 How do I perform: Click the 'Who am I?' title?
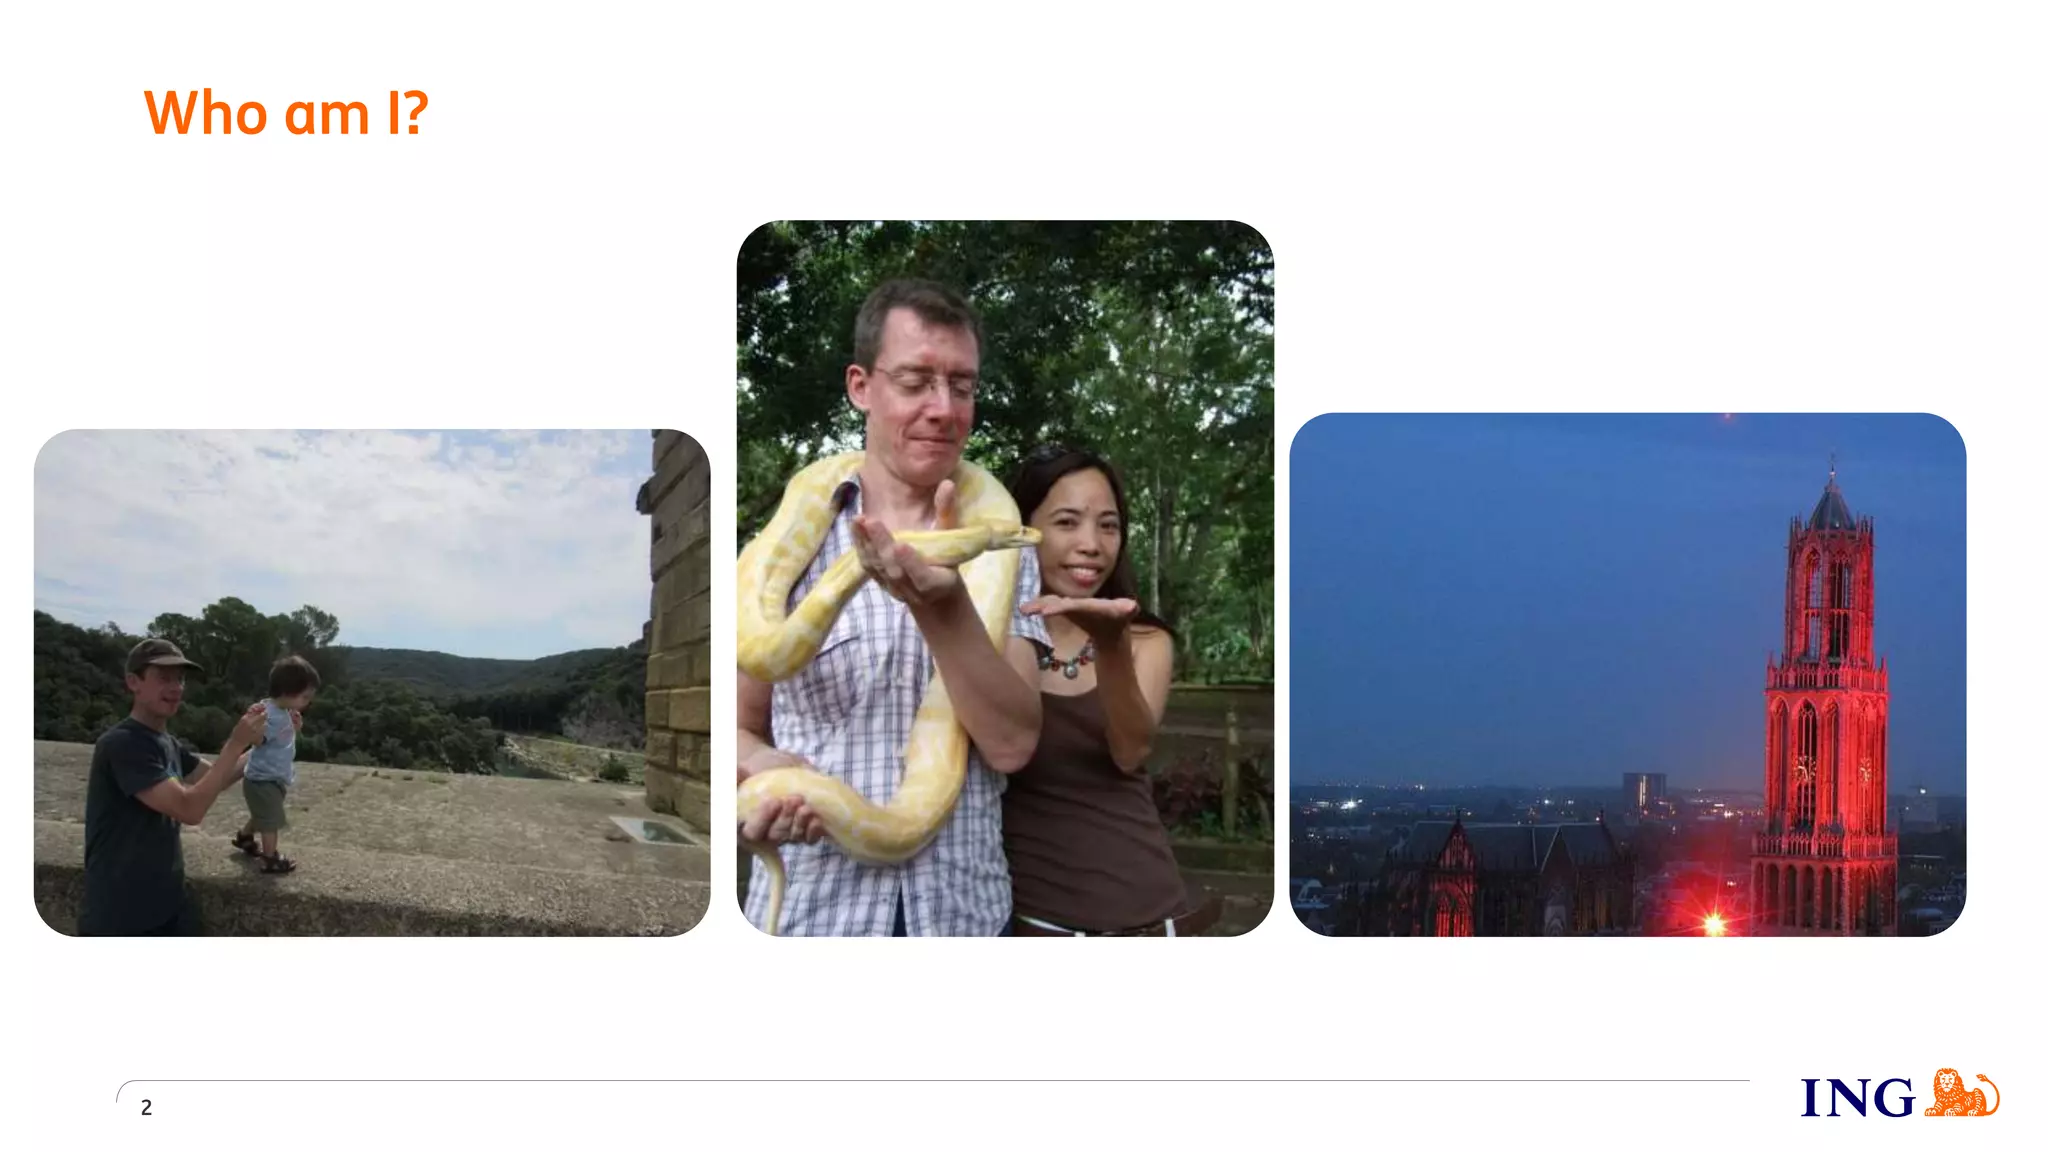pyautogui.click(x=286, y=112)
